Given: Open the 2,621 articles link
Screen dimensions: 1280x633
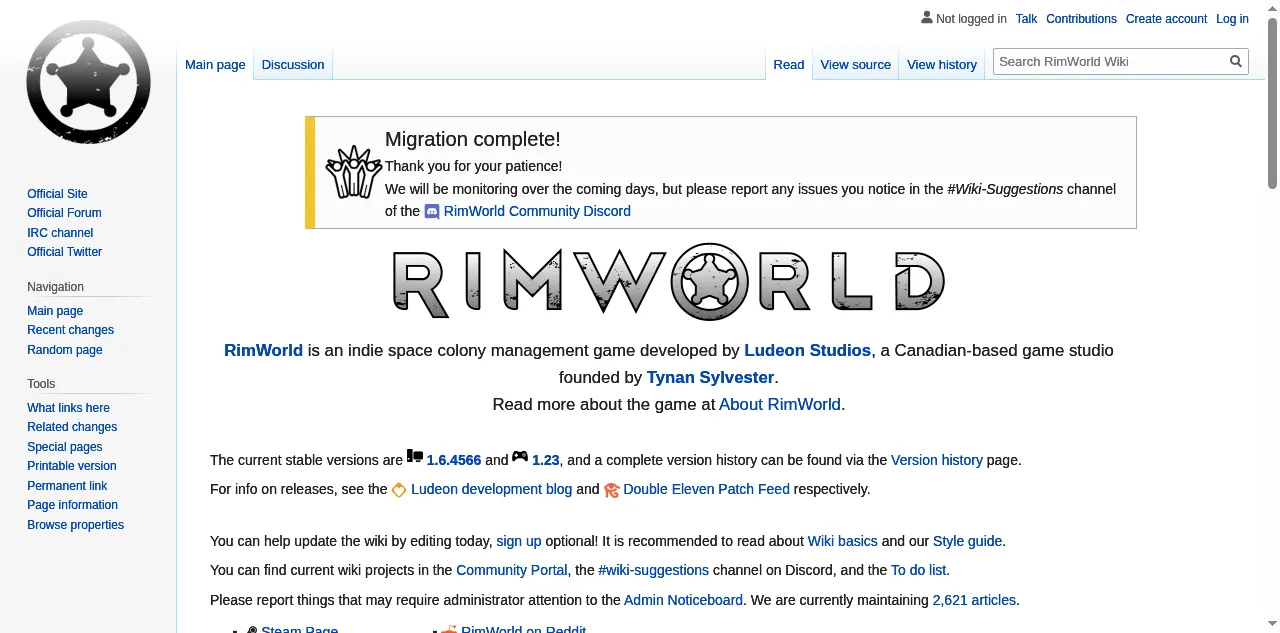Looking at the screenshot, I should (x=974, y=600).
